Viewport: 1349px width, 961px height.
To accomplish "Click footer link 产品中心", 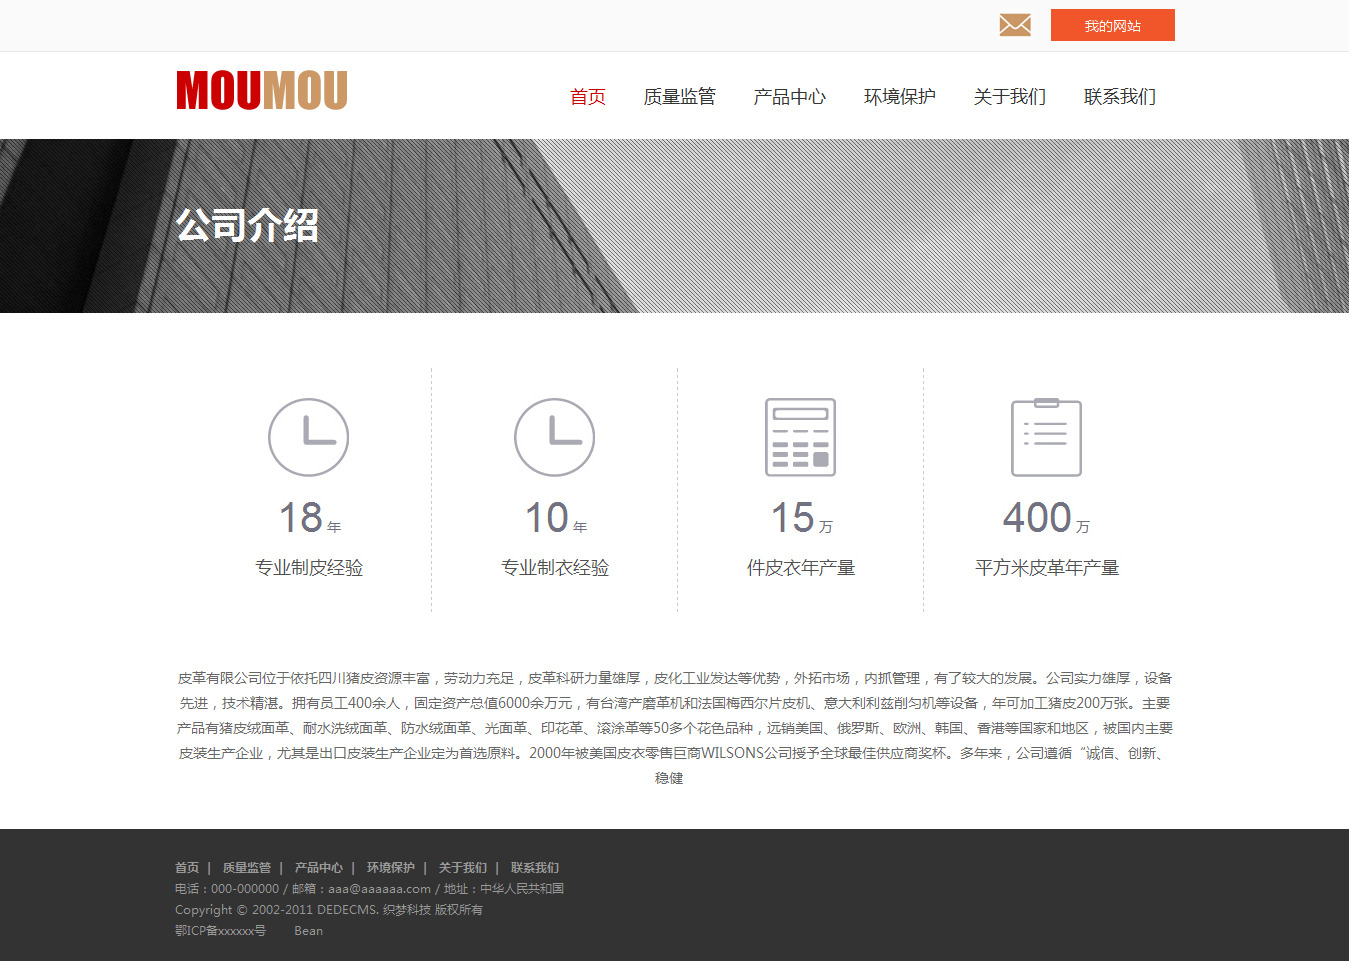I will point(318,868).
